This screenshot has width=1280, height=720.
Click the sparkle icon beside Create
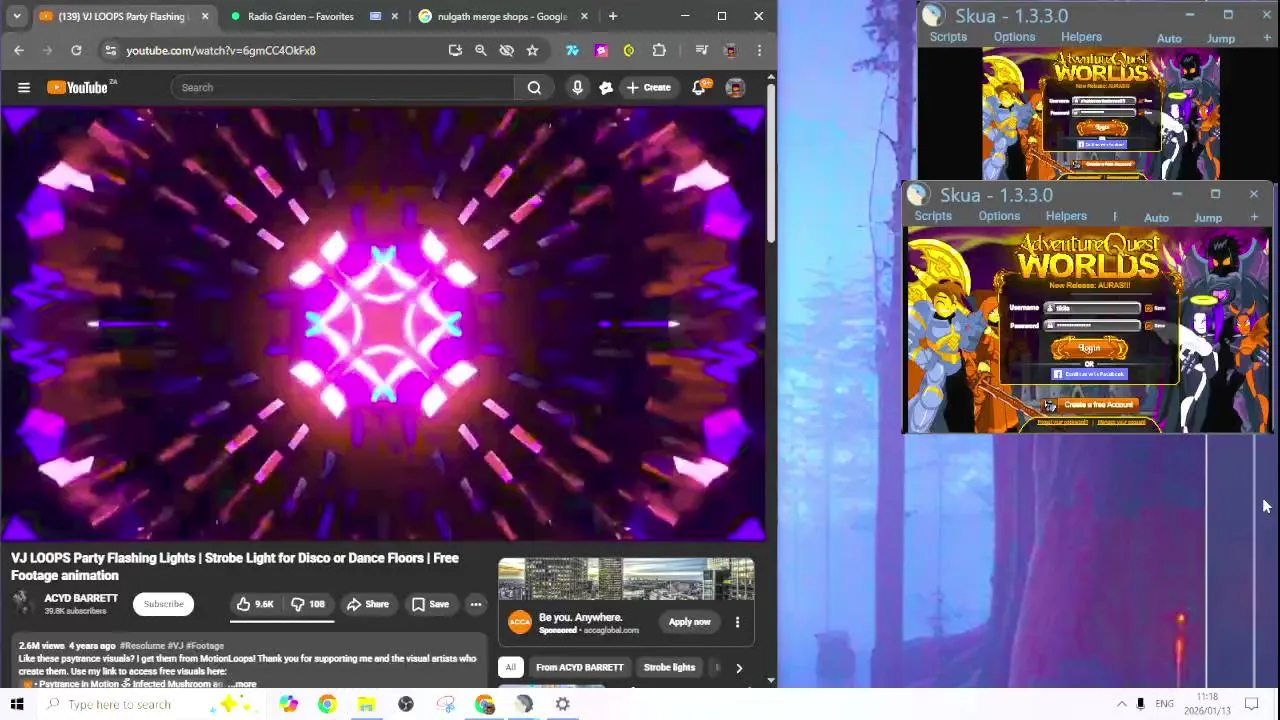(605, 88)
